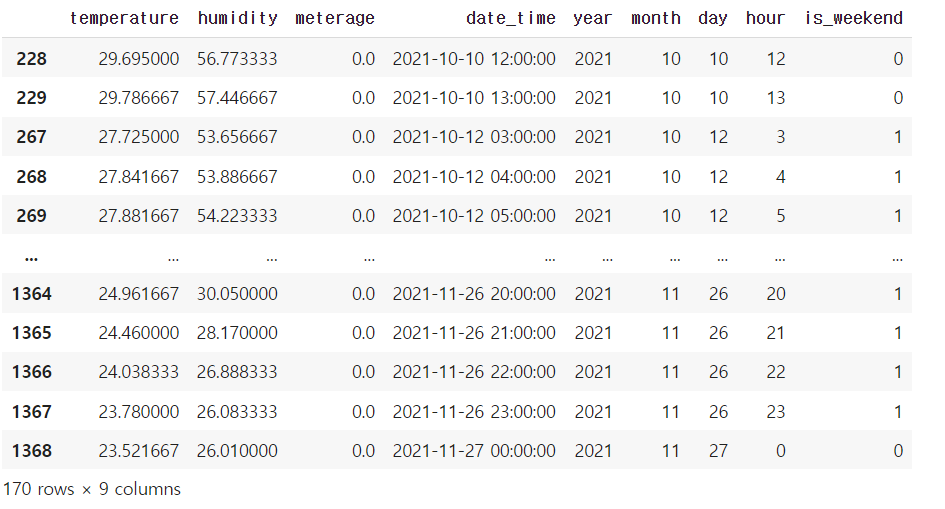
Task: Click meterage value in row 1366
Action: (363, 372)
